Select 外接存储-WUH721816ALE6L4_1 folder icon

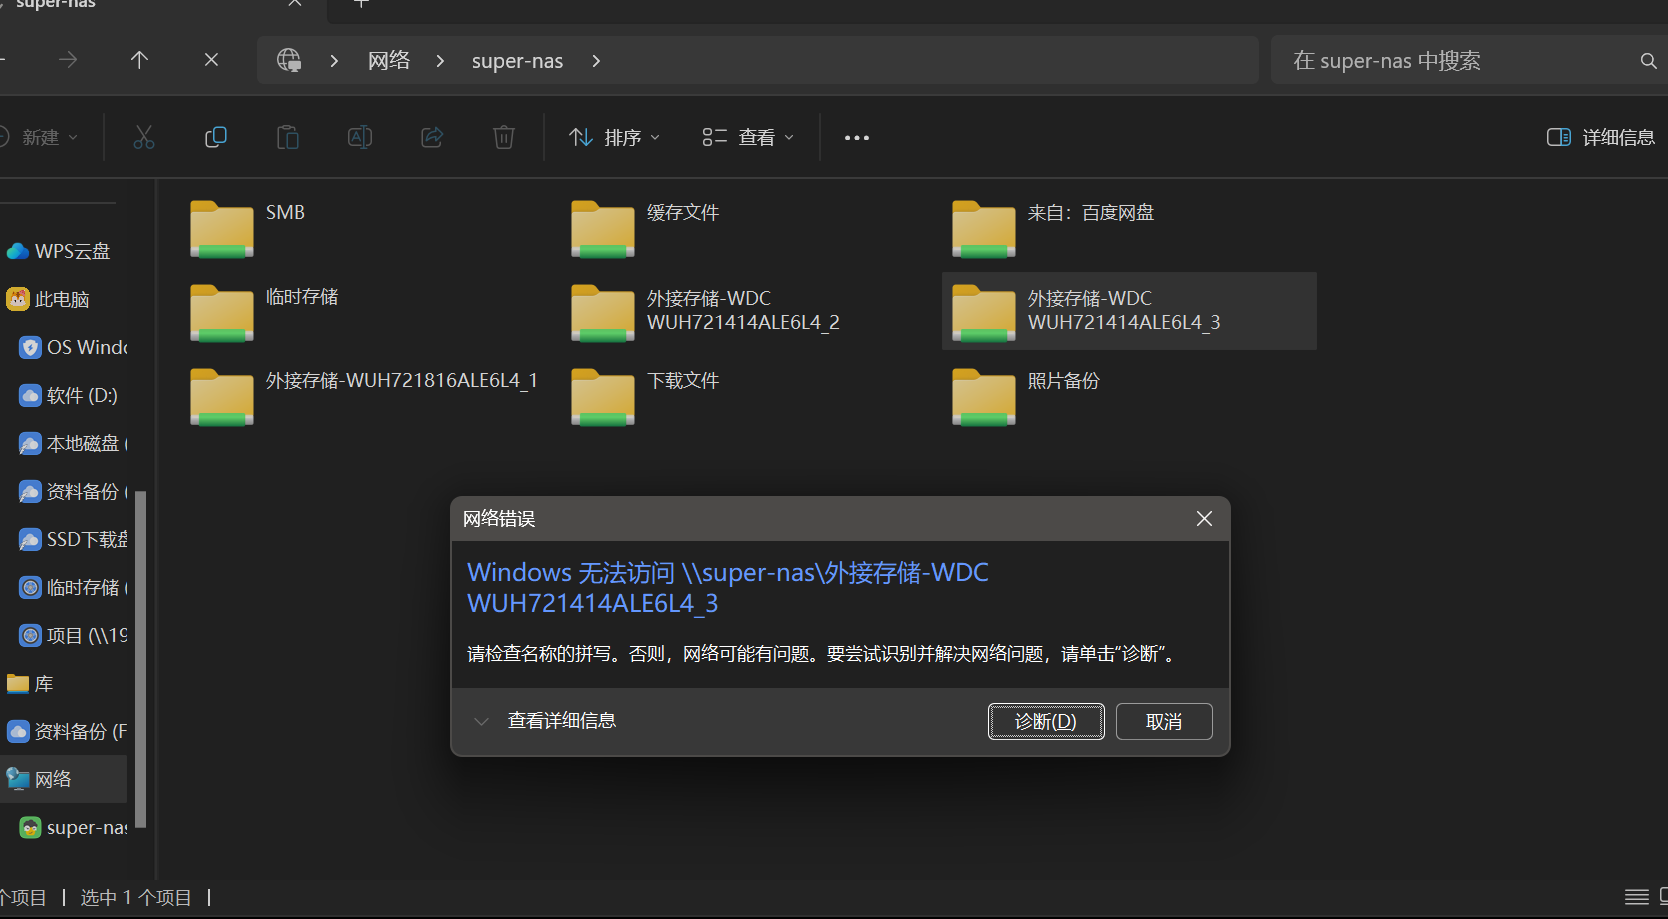[222, 397]
